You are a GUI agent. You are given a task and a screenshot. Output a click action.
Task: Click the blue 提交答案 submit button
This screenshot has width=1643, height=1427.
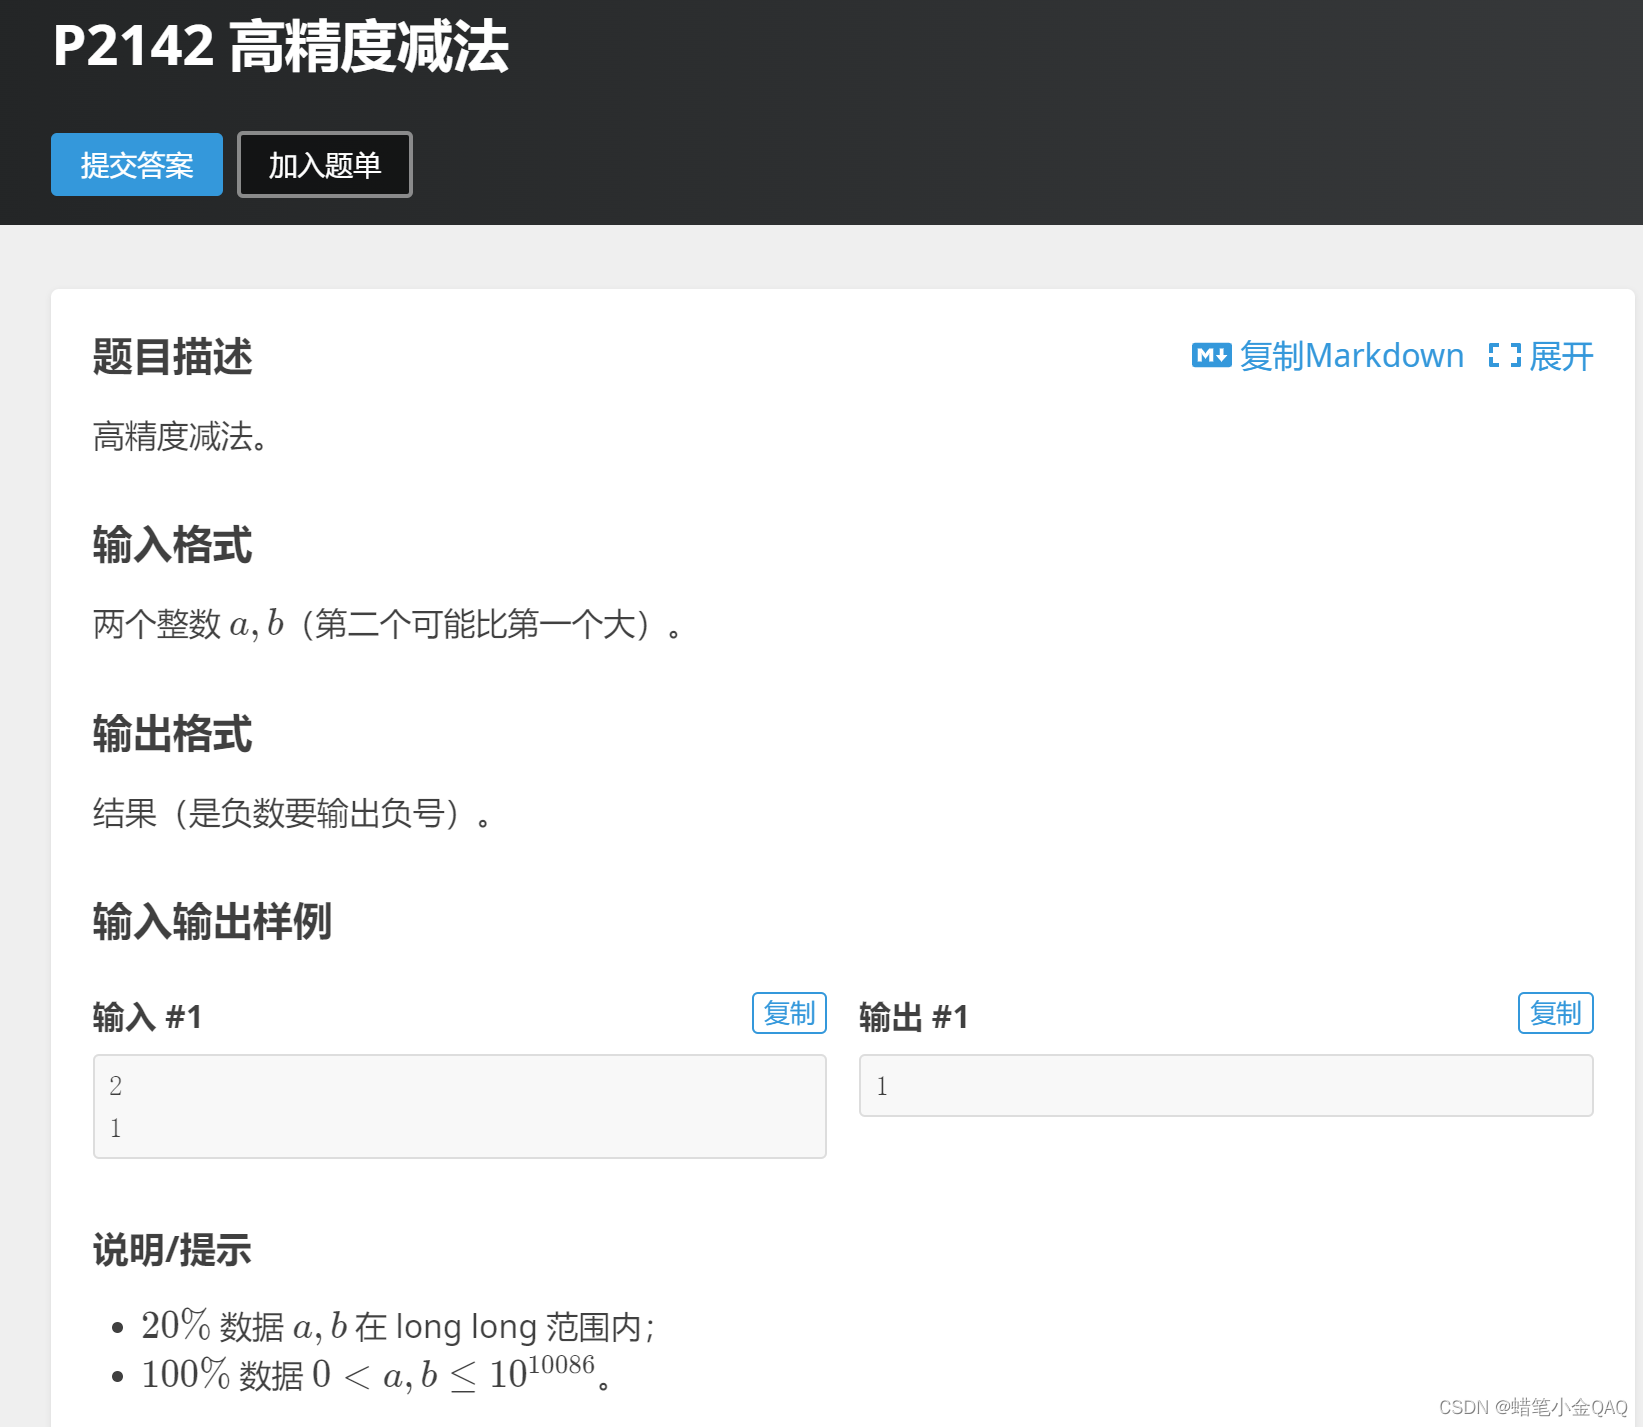click(137, 164)
